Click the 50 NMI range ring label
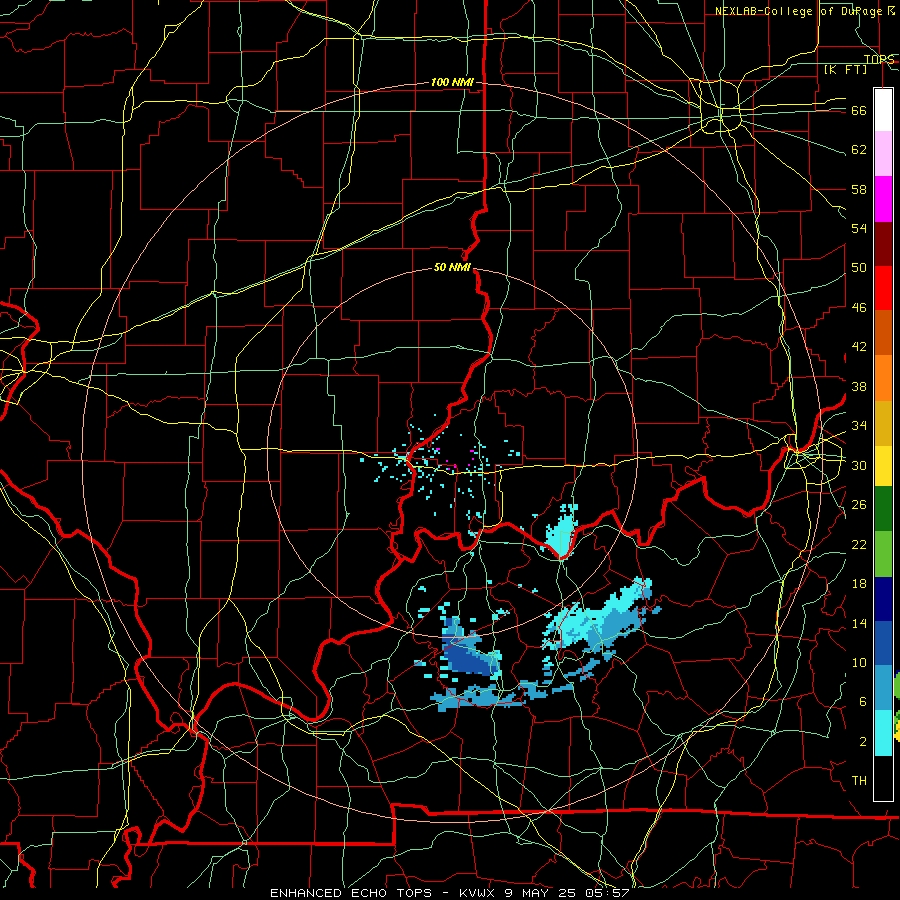The width and height of the screenshot is (900, 900). 452,267
